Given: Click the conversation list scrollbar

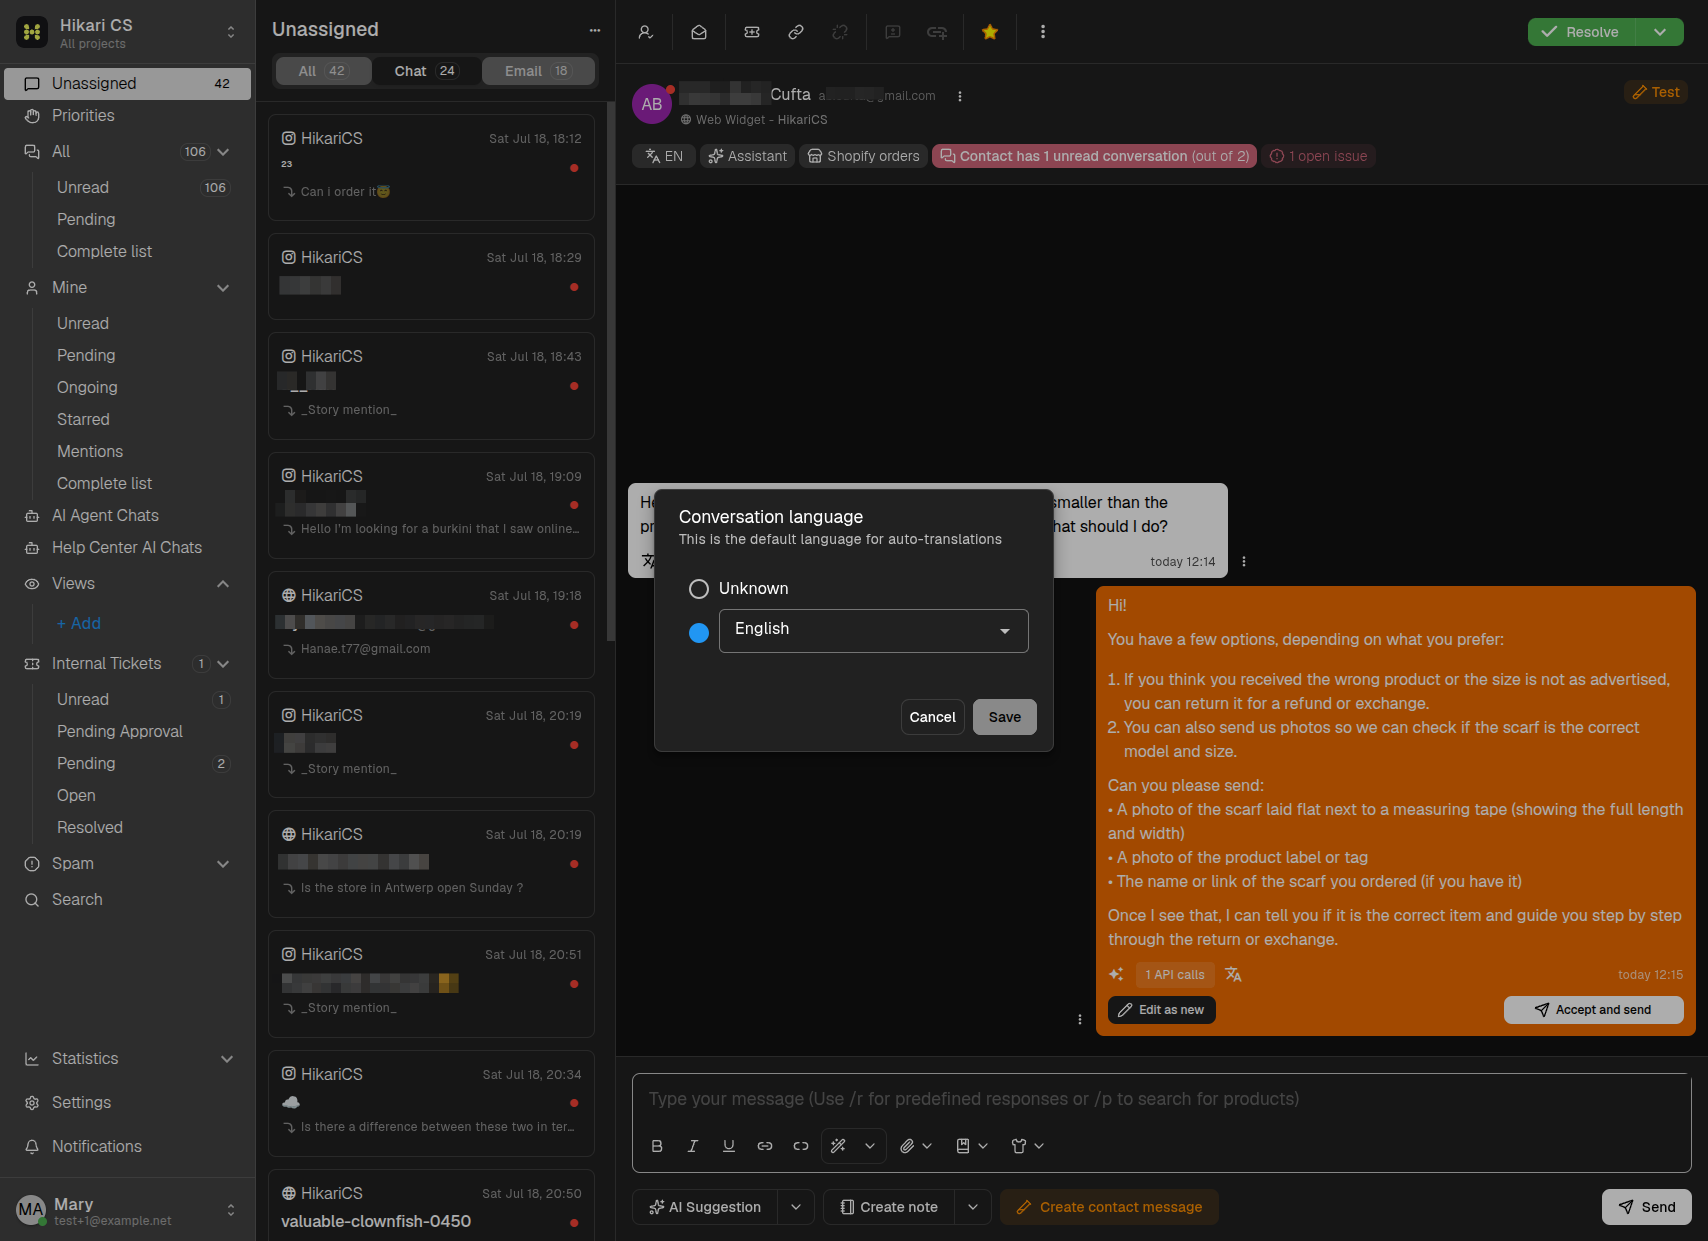Looking at the screenshot, I should point(610,370).
